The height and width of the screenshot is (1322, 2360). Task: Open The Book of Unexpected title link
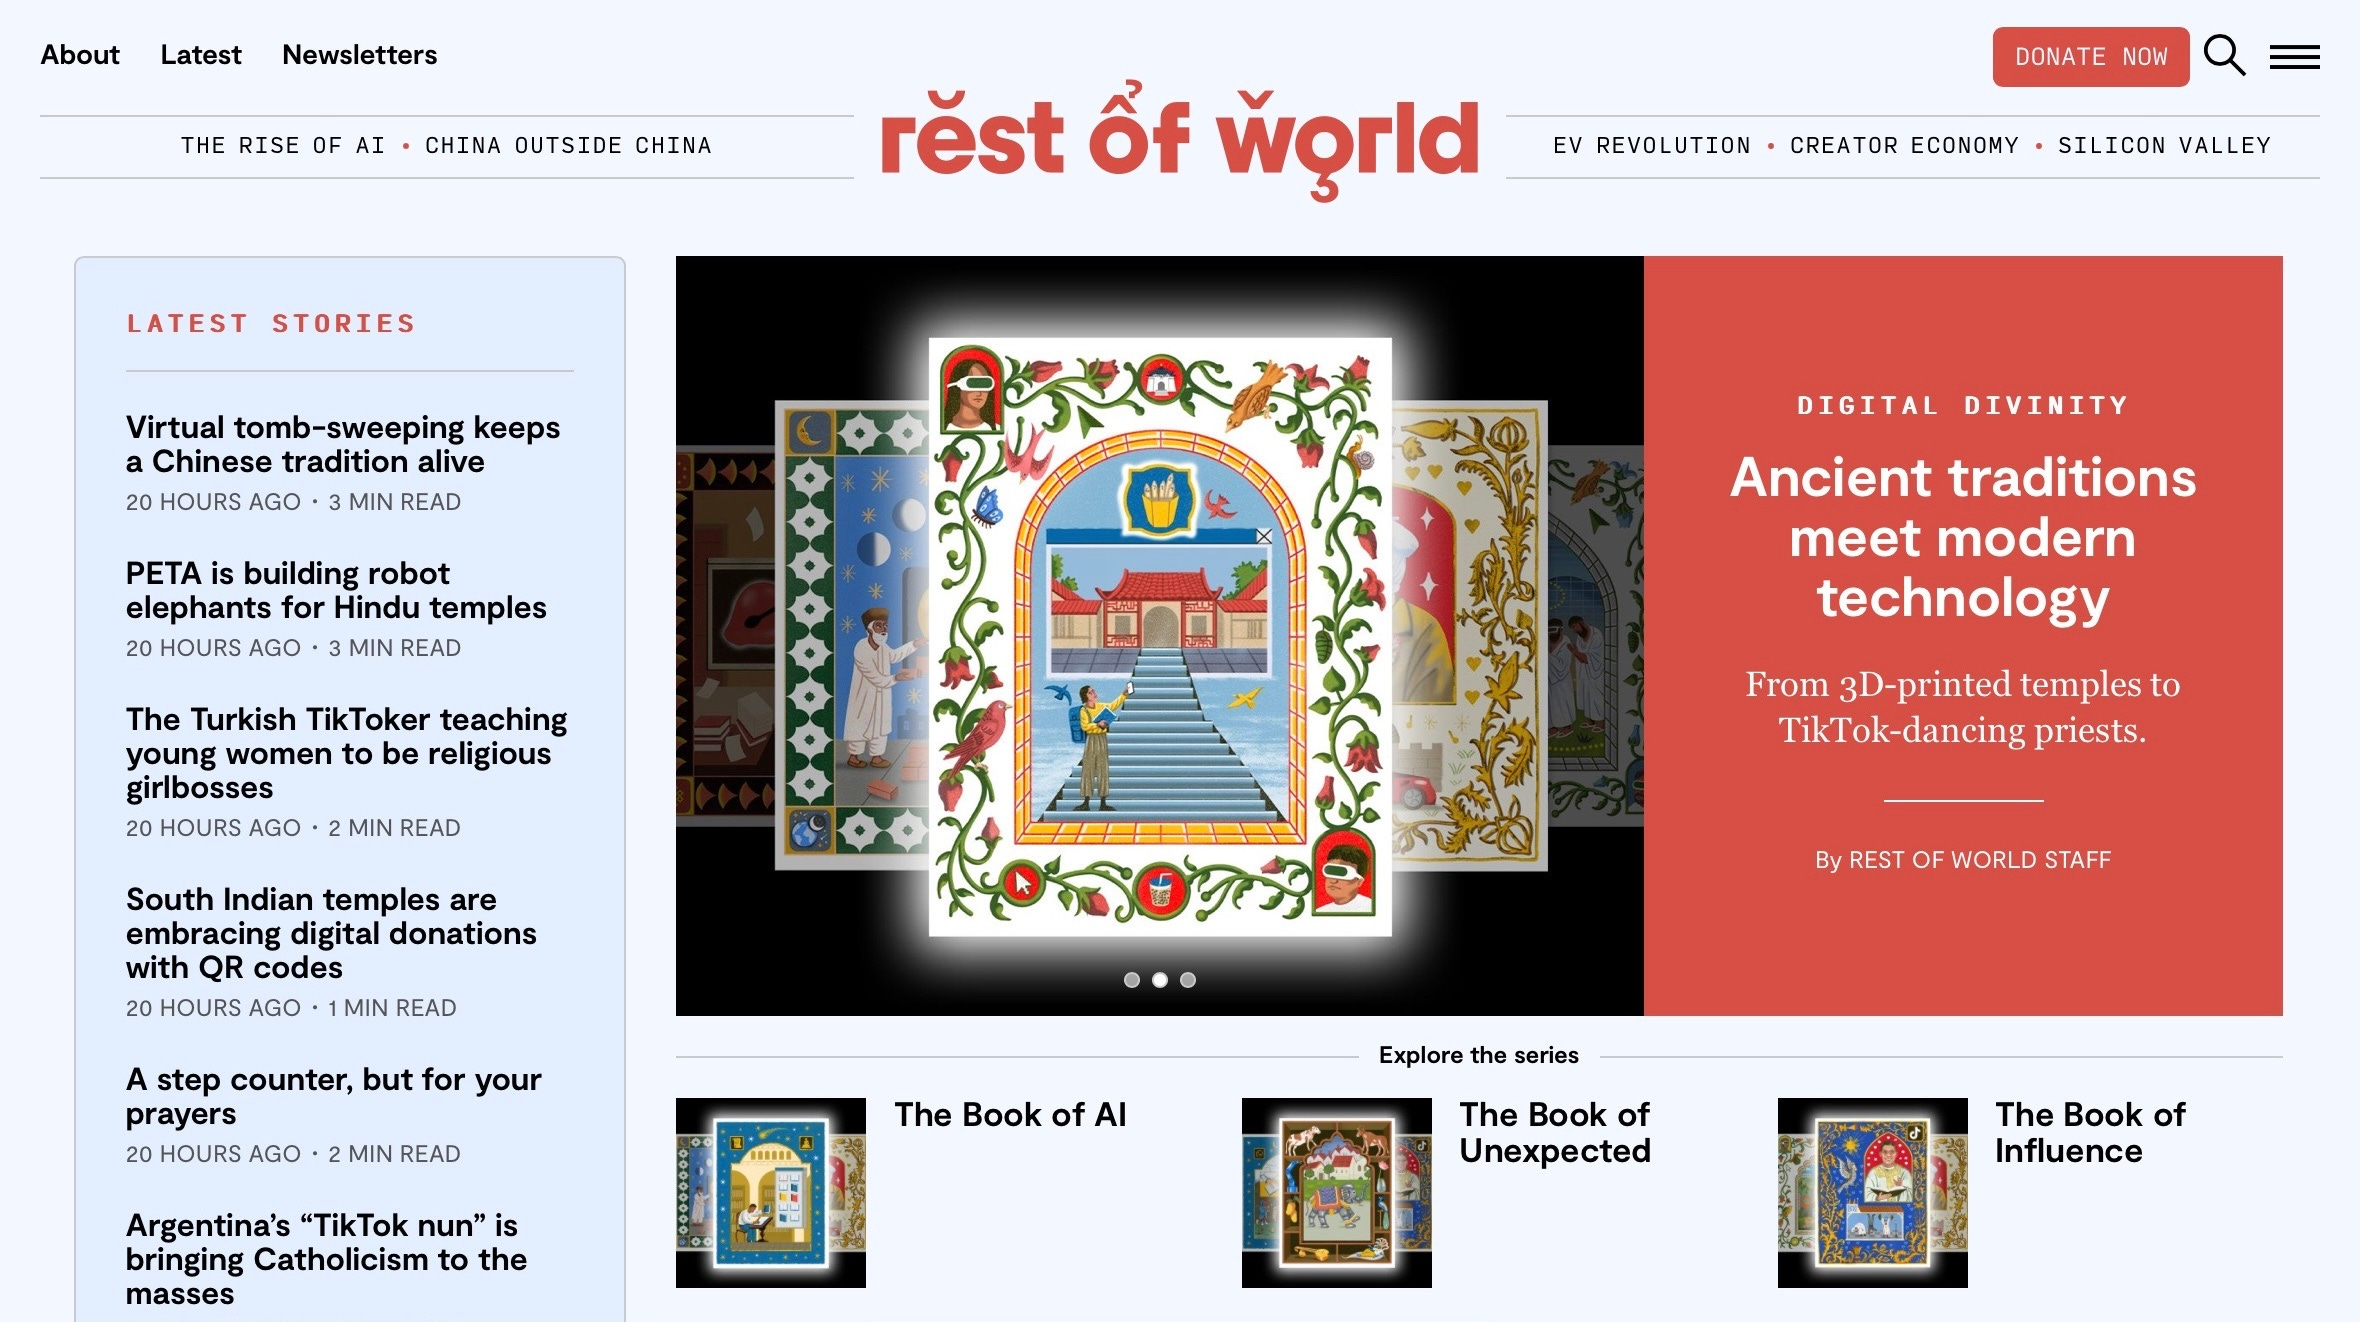1555,1133
